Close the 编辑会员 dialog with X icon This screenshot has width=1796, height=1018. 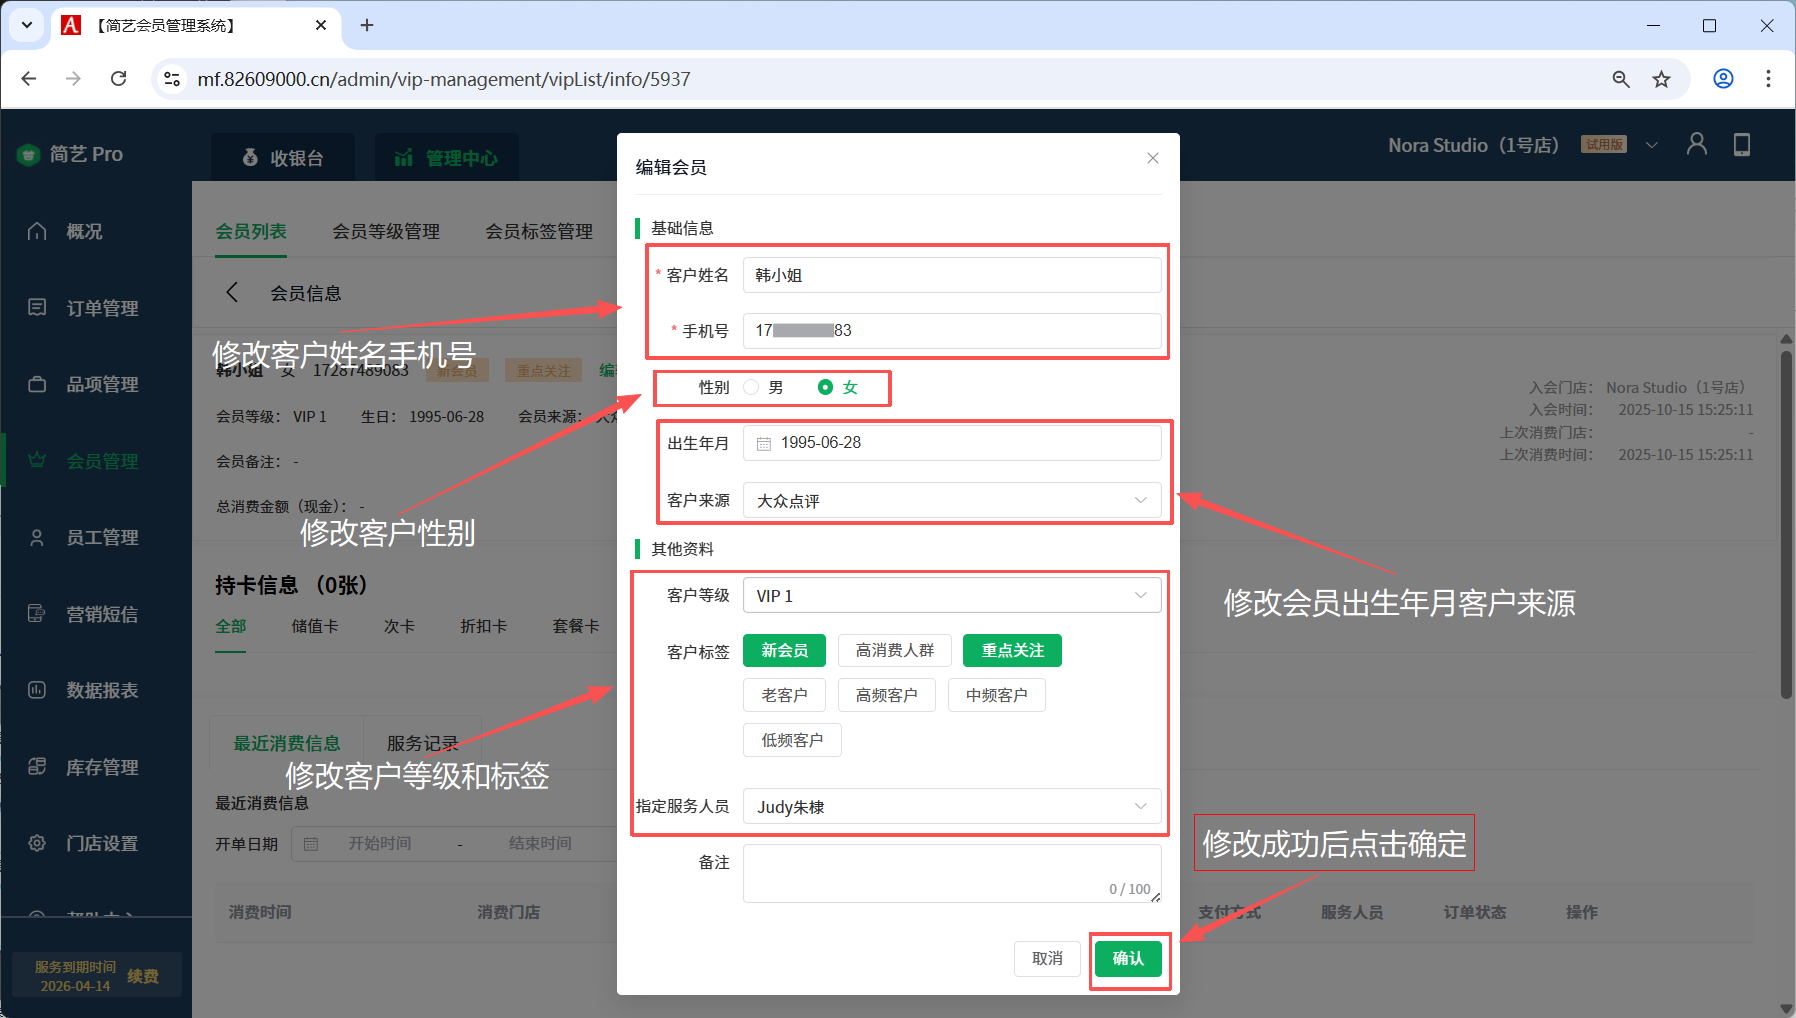point(1152,158)
